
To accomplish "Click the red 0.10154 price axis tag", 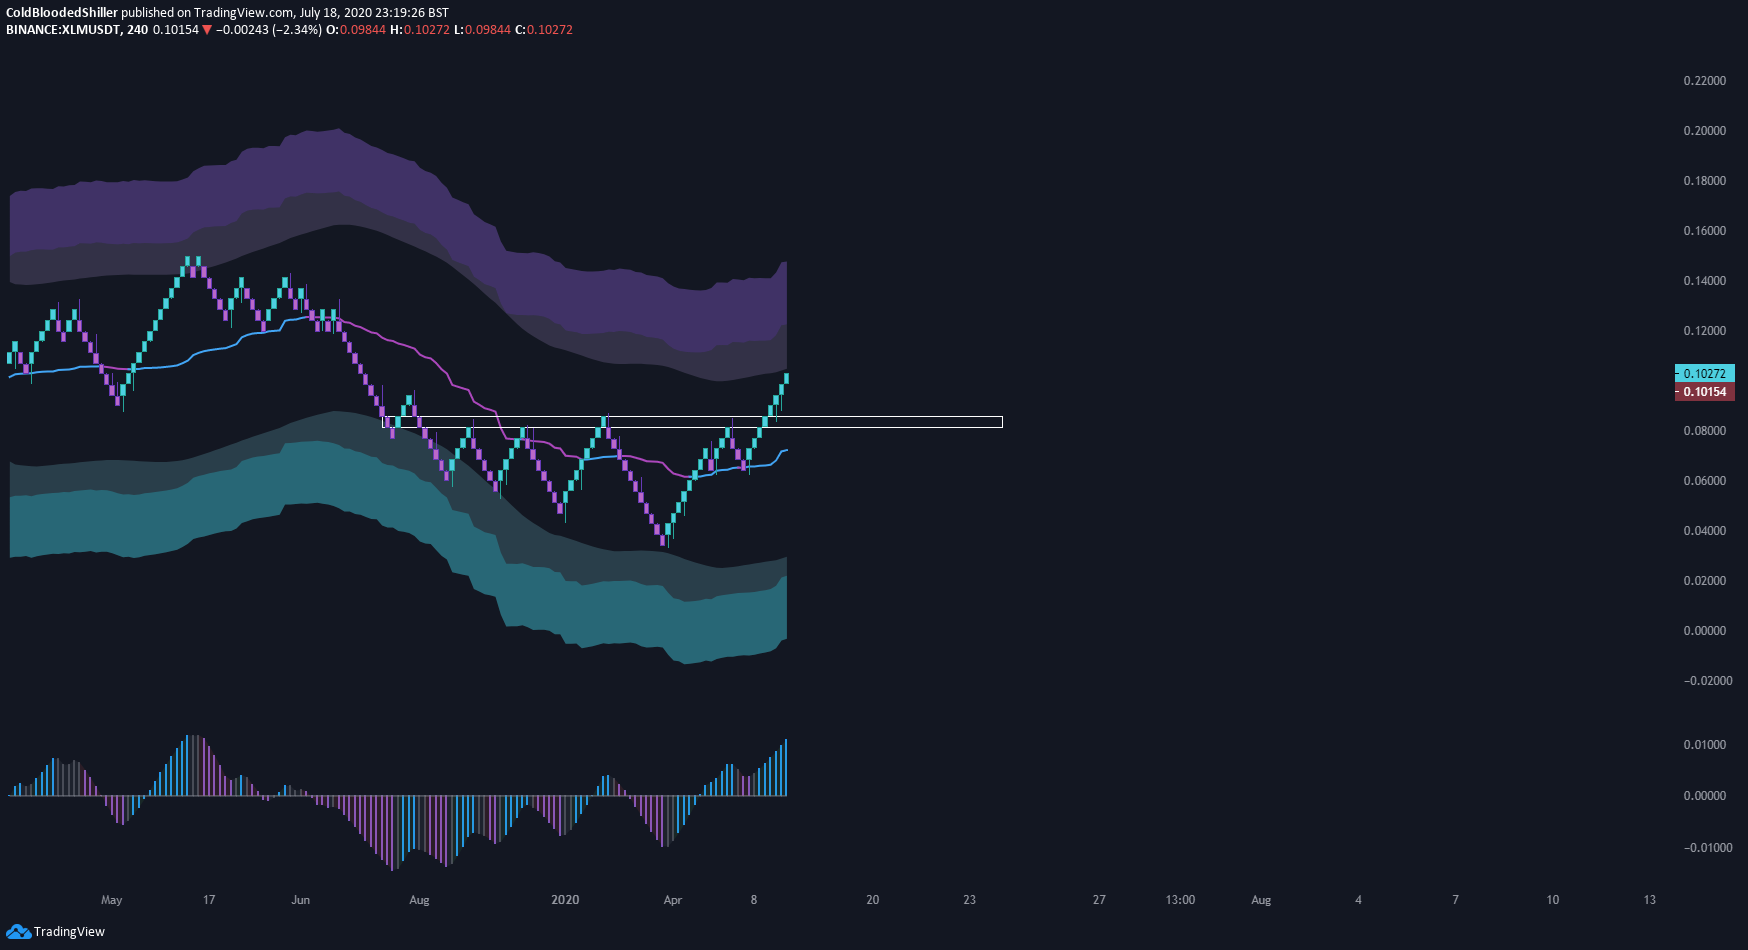I will point(1705,391).
